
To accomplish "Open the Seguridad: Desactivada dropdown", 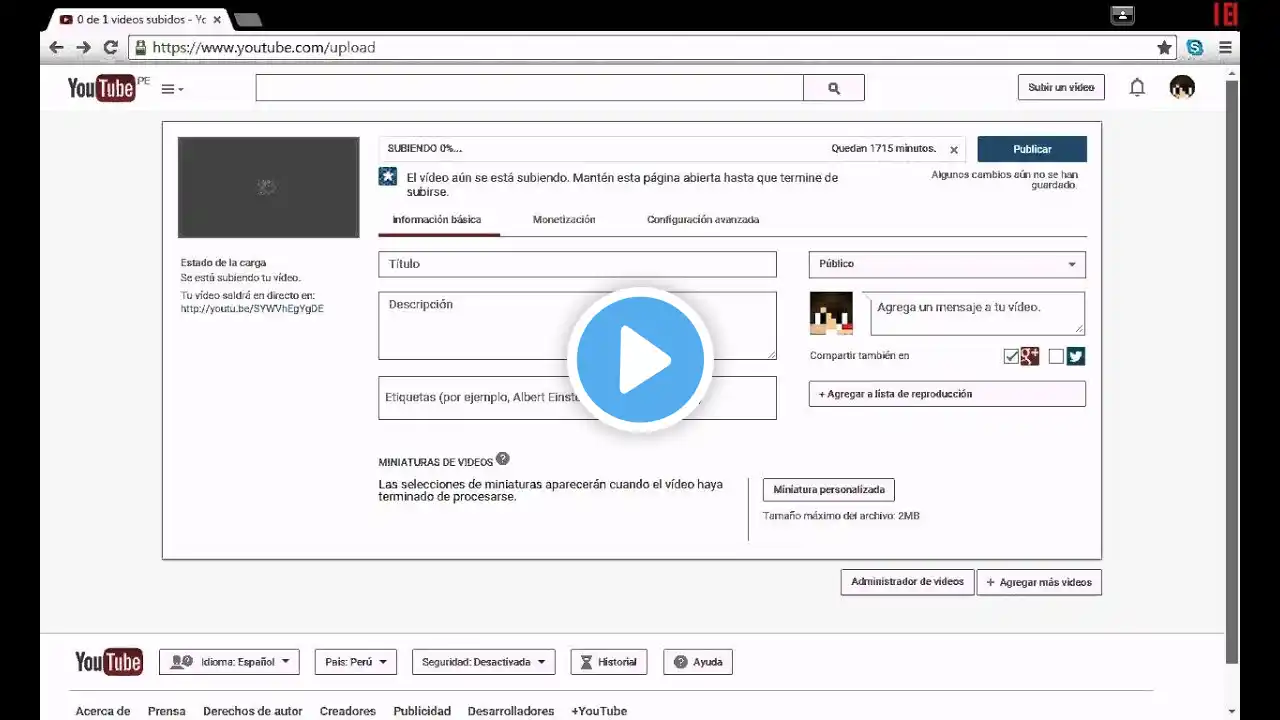I will [x=483, y=662].
